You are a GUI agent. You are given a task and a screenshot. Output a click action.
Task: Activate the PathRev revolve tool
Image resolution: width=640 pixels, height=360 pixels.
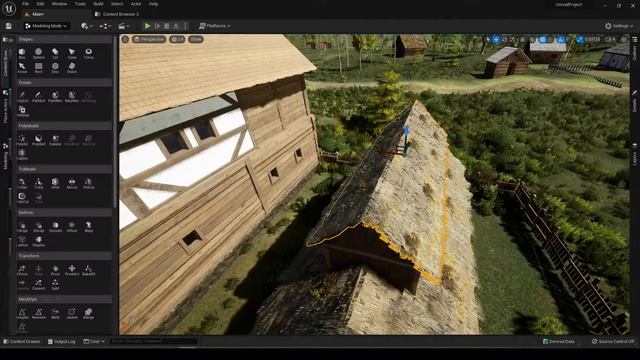pos(55,97)
